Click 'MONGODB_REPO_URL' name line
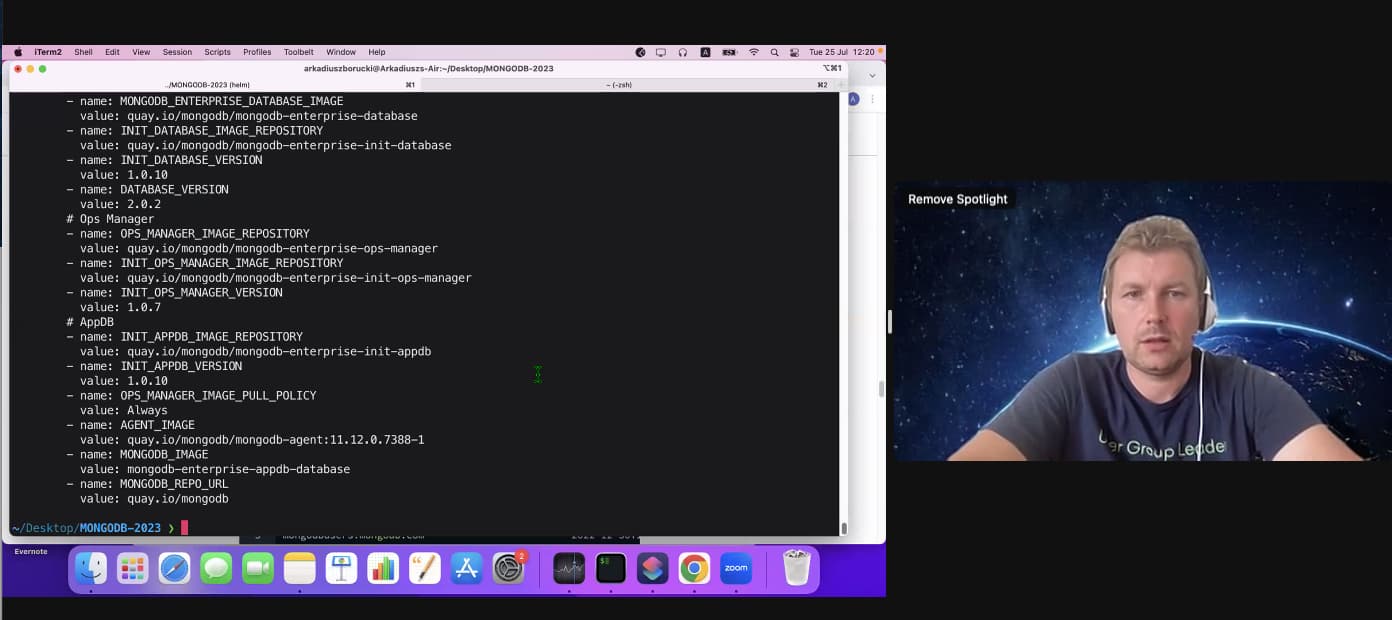Viewport: 1392px width, 620px height. [148, 484]
